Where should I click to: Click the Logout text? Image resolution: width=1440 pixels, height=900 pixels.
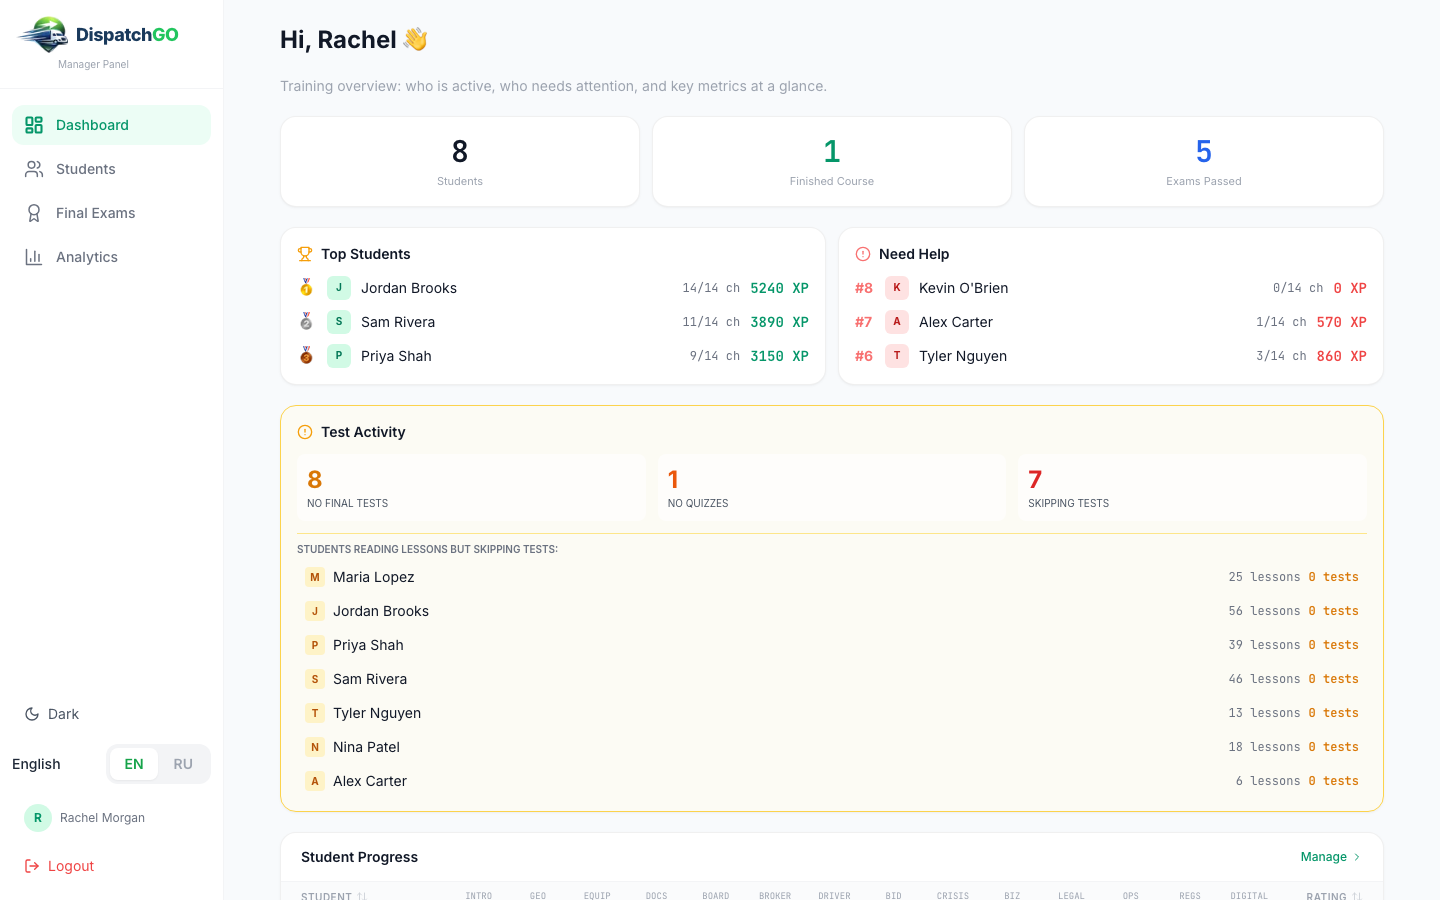pos(71,866)
